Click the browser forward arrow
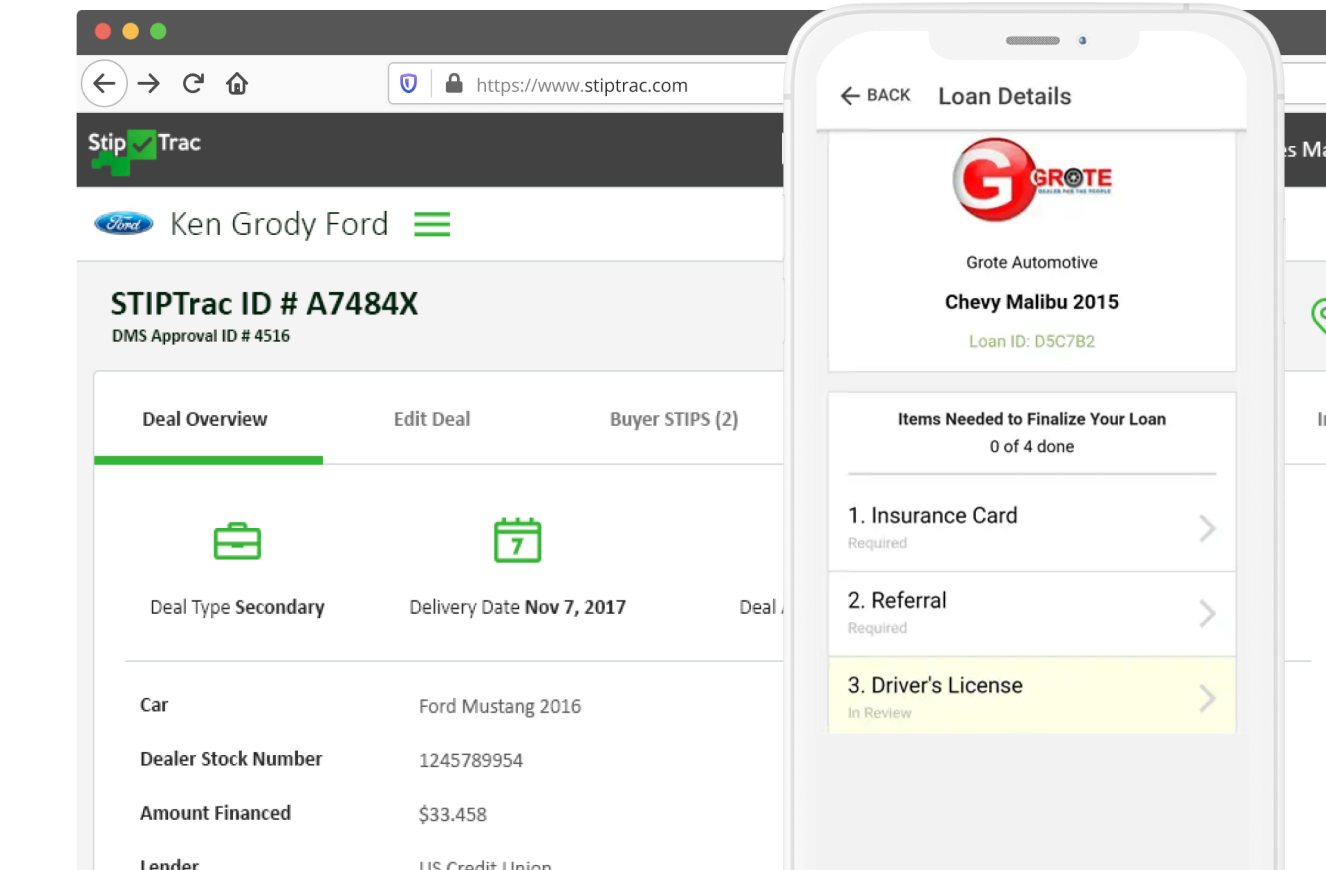The image size is (1326, 870). pyautogui.click(x=149, y=84)
